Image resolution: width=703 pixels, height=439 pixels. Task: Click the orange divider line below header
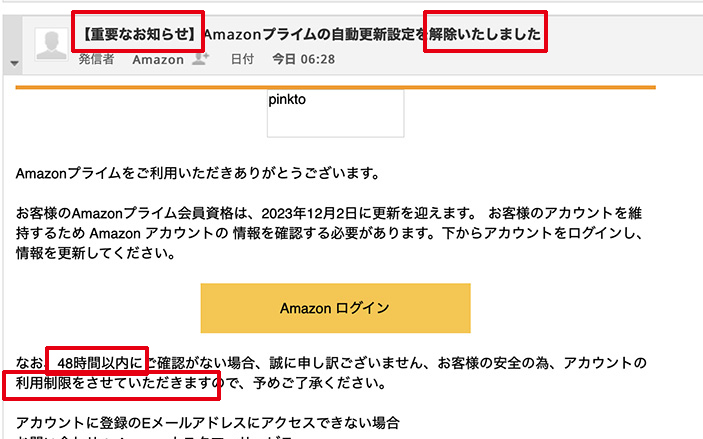click(x=335, y=87)
